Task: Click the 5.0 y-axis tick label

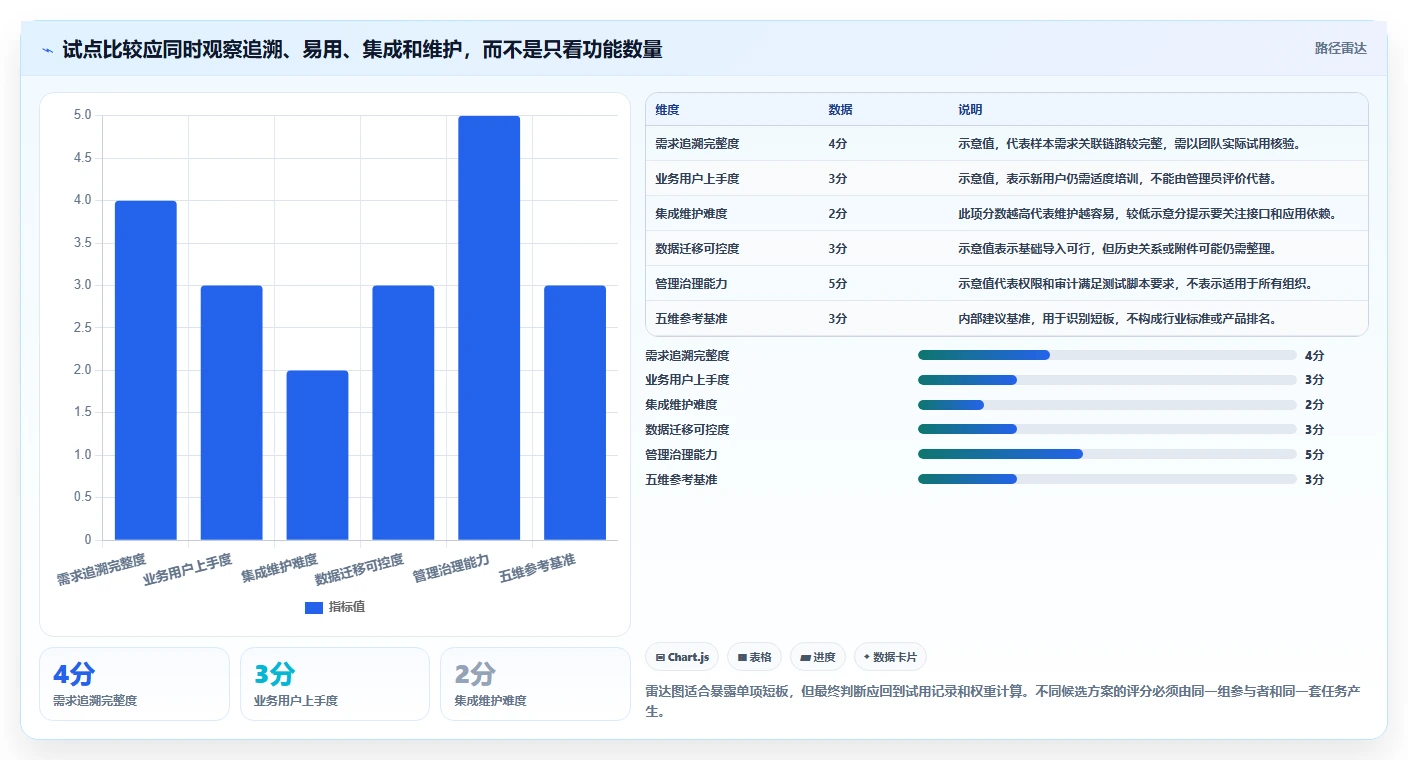Action: [x=82, y=115]
